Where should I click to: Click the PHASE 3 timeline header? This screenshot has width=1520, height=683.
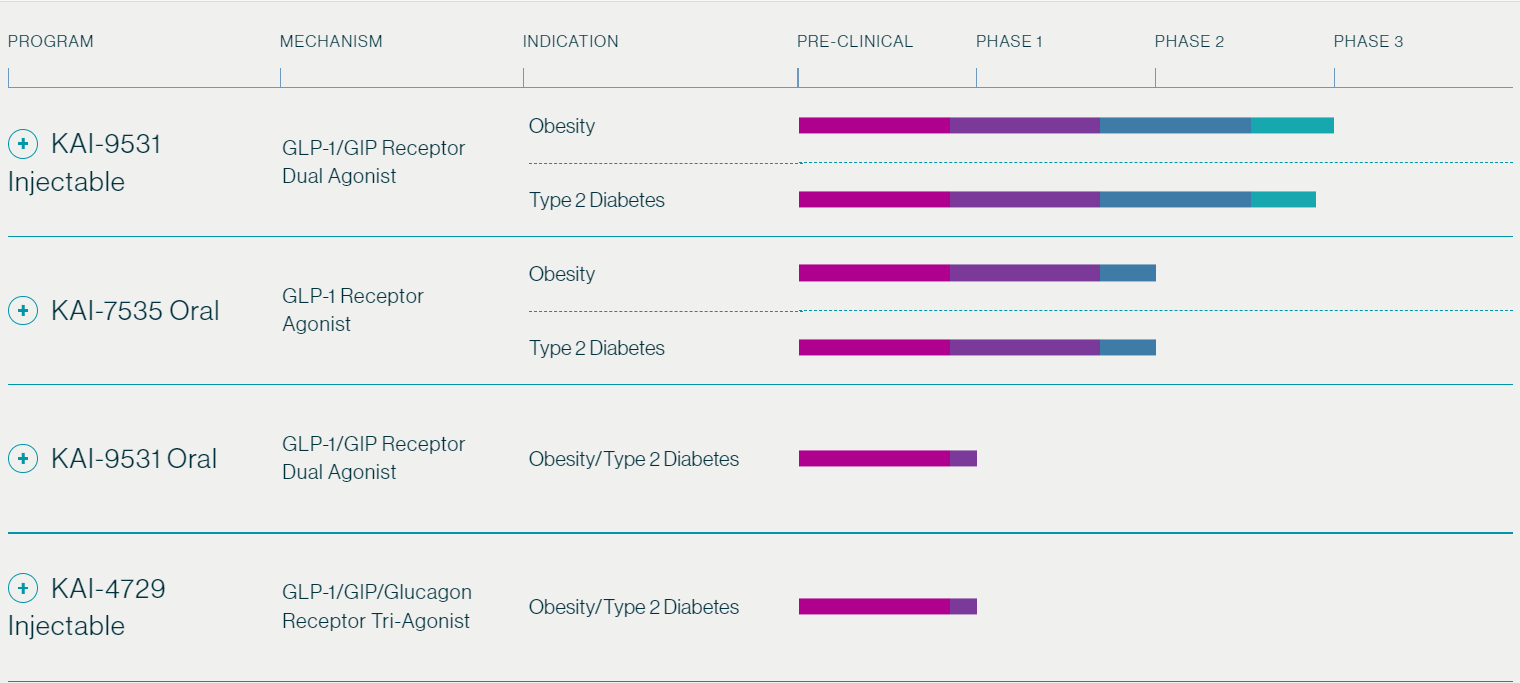1368,42
